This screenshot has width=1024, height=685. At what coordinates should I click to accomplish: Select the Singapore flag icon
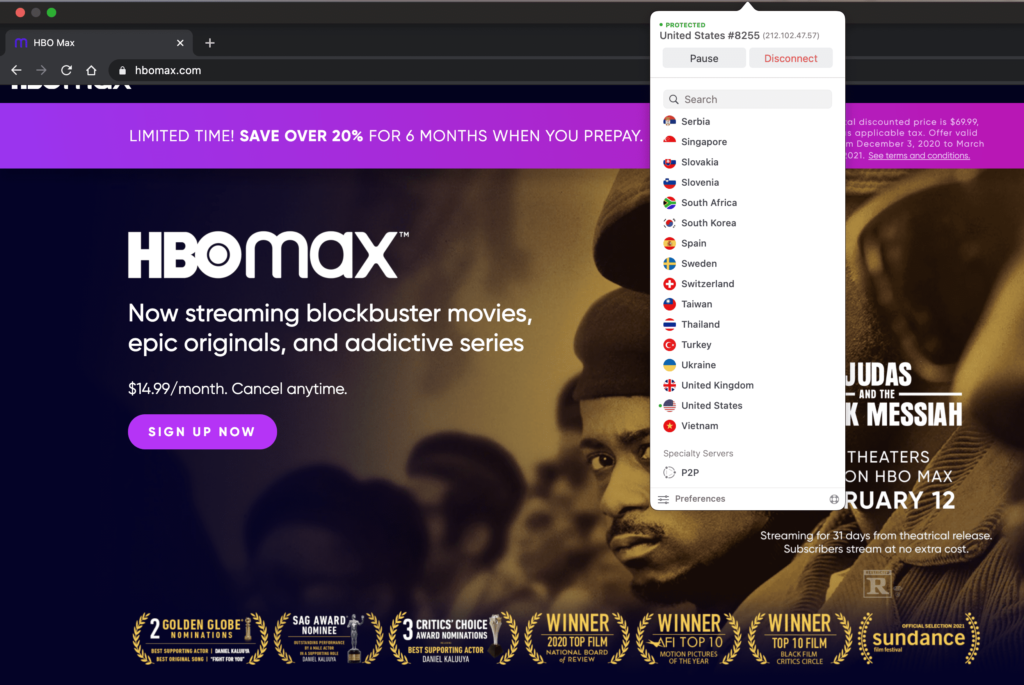669,142
